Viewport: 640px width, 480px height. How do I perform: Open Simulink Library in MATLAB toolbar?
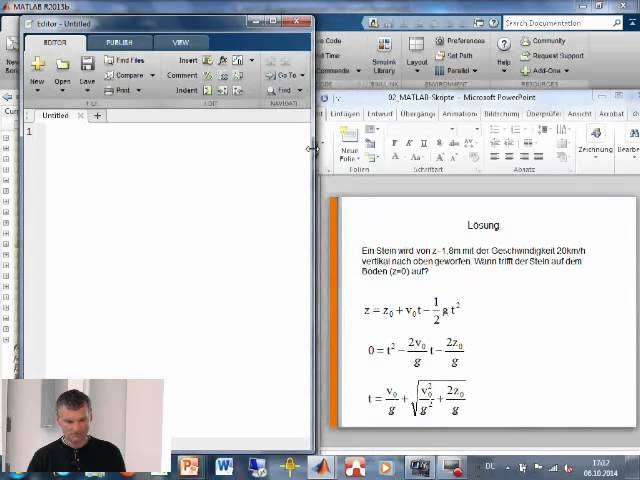(x=384, y=56)
